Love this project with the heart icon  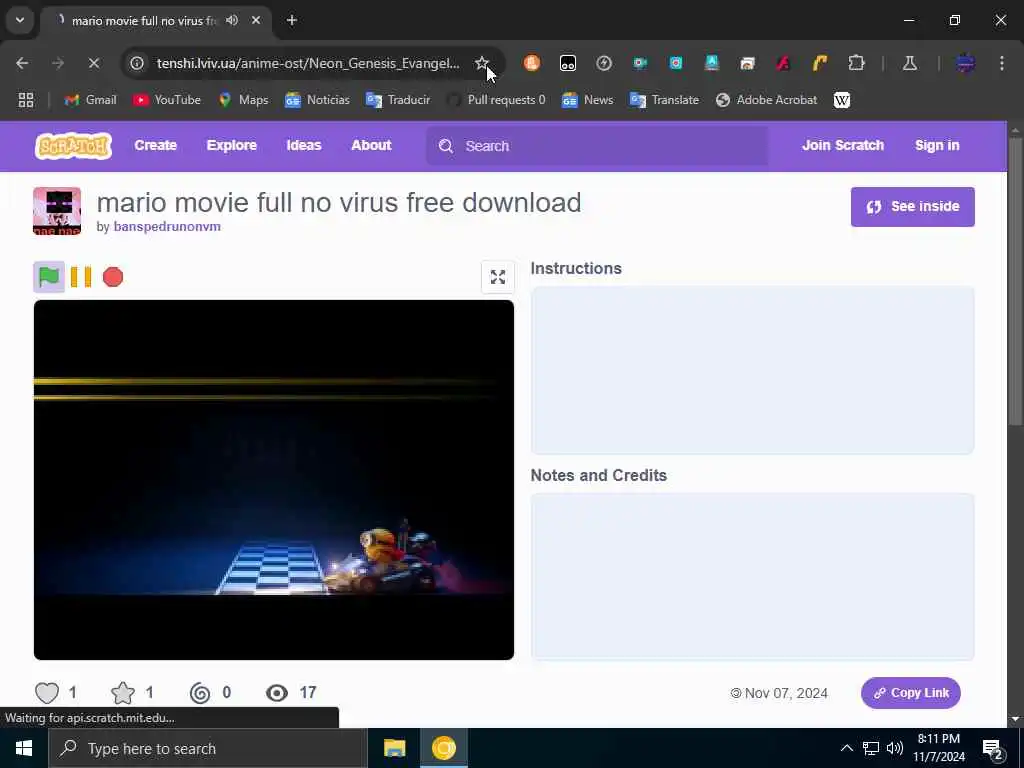[47, 693]
